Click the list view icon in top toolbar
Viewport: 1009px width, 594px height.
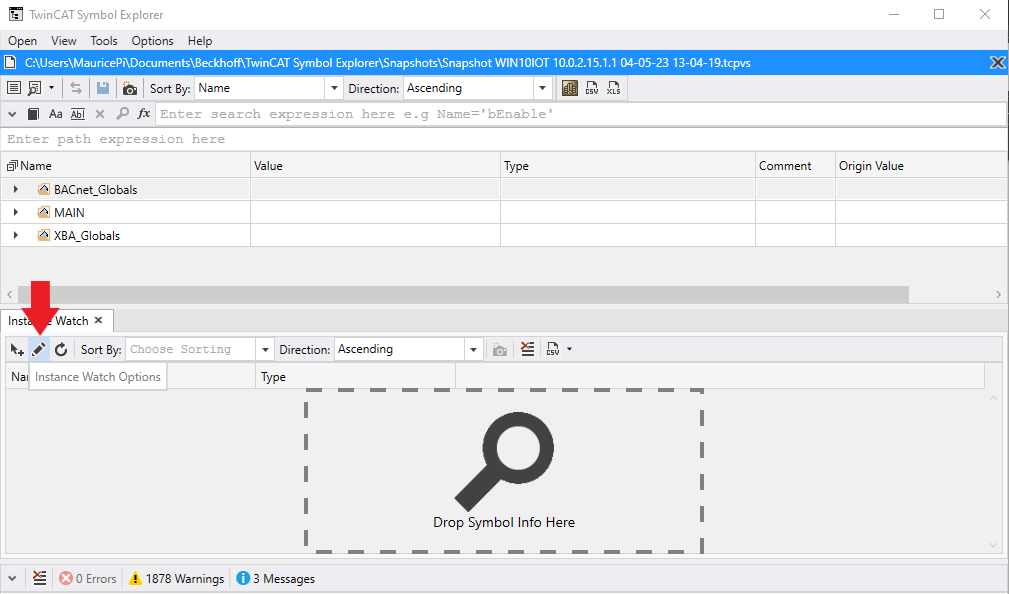click(x=14, y=88)
